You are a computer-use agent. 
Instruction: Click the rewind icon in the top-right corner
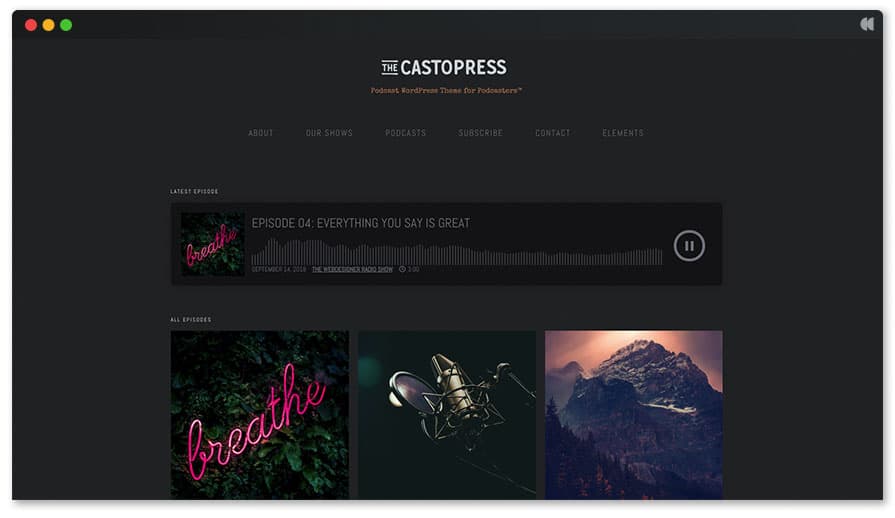point(866,24)
